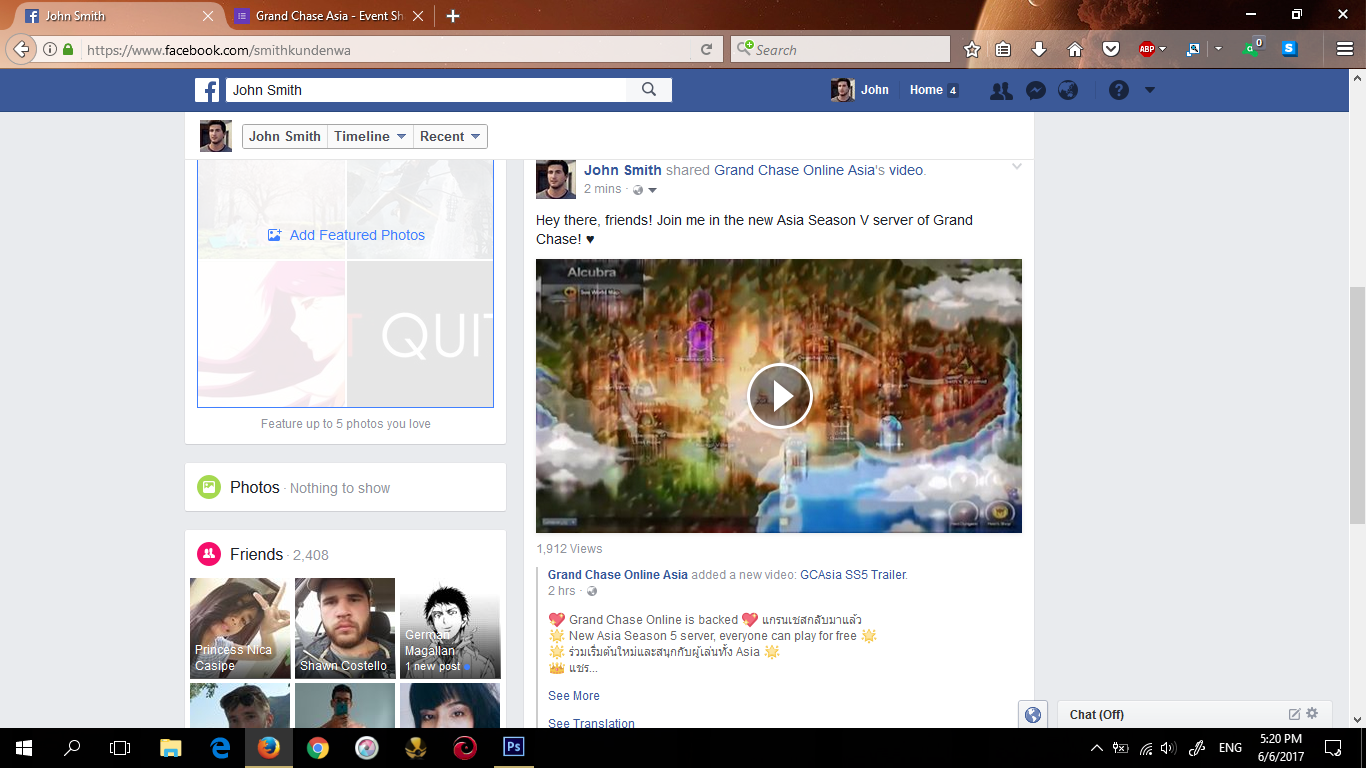Open the Firefox downloads arrow
This screenshot has width=1366, height=768.
pos(1039,49)
